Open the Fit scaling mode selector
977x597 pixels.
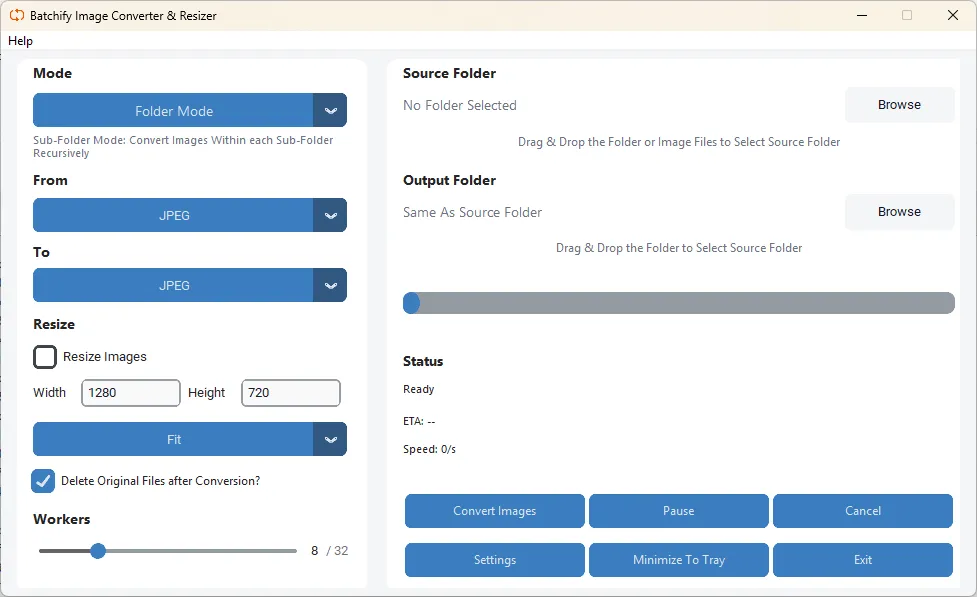[175, 439]
